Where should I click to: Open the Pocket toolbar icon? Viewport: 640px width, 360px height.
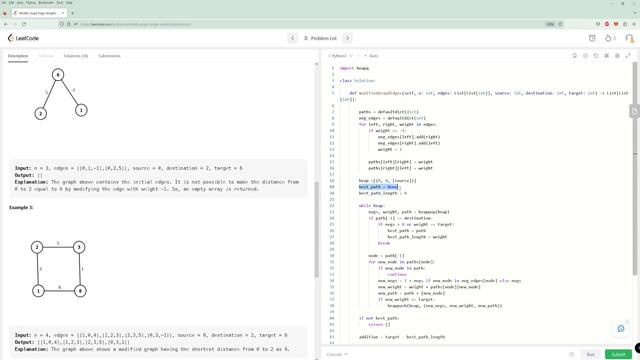click(598, 24)
